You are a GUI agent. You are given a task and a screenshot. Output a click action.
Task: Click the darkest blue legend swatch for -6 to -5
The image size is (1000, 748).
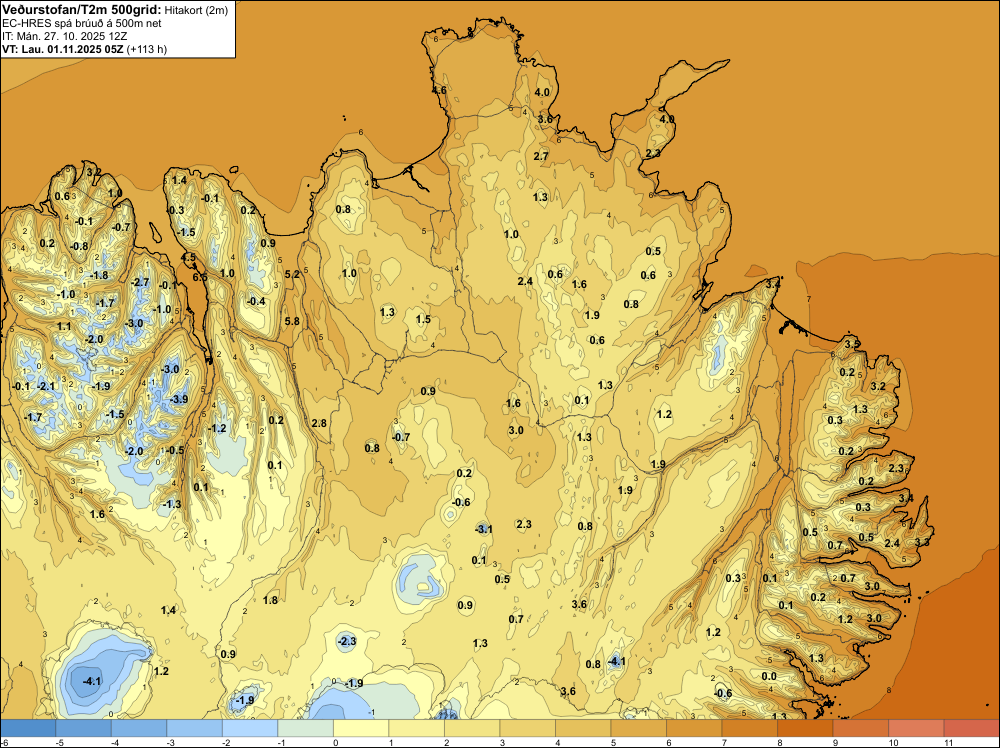pos(28,728)
